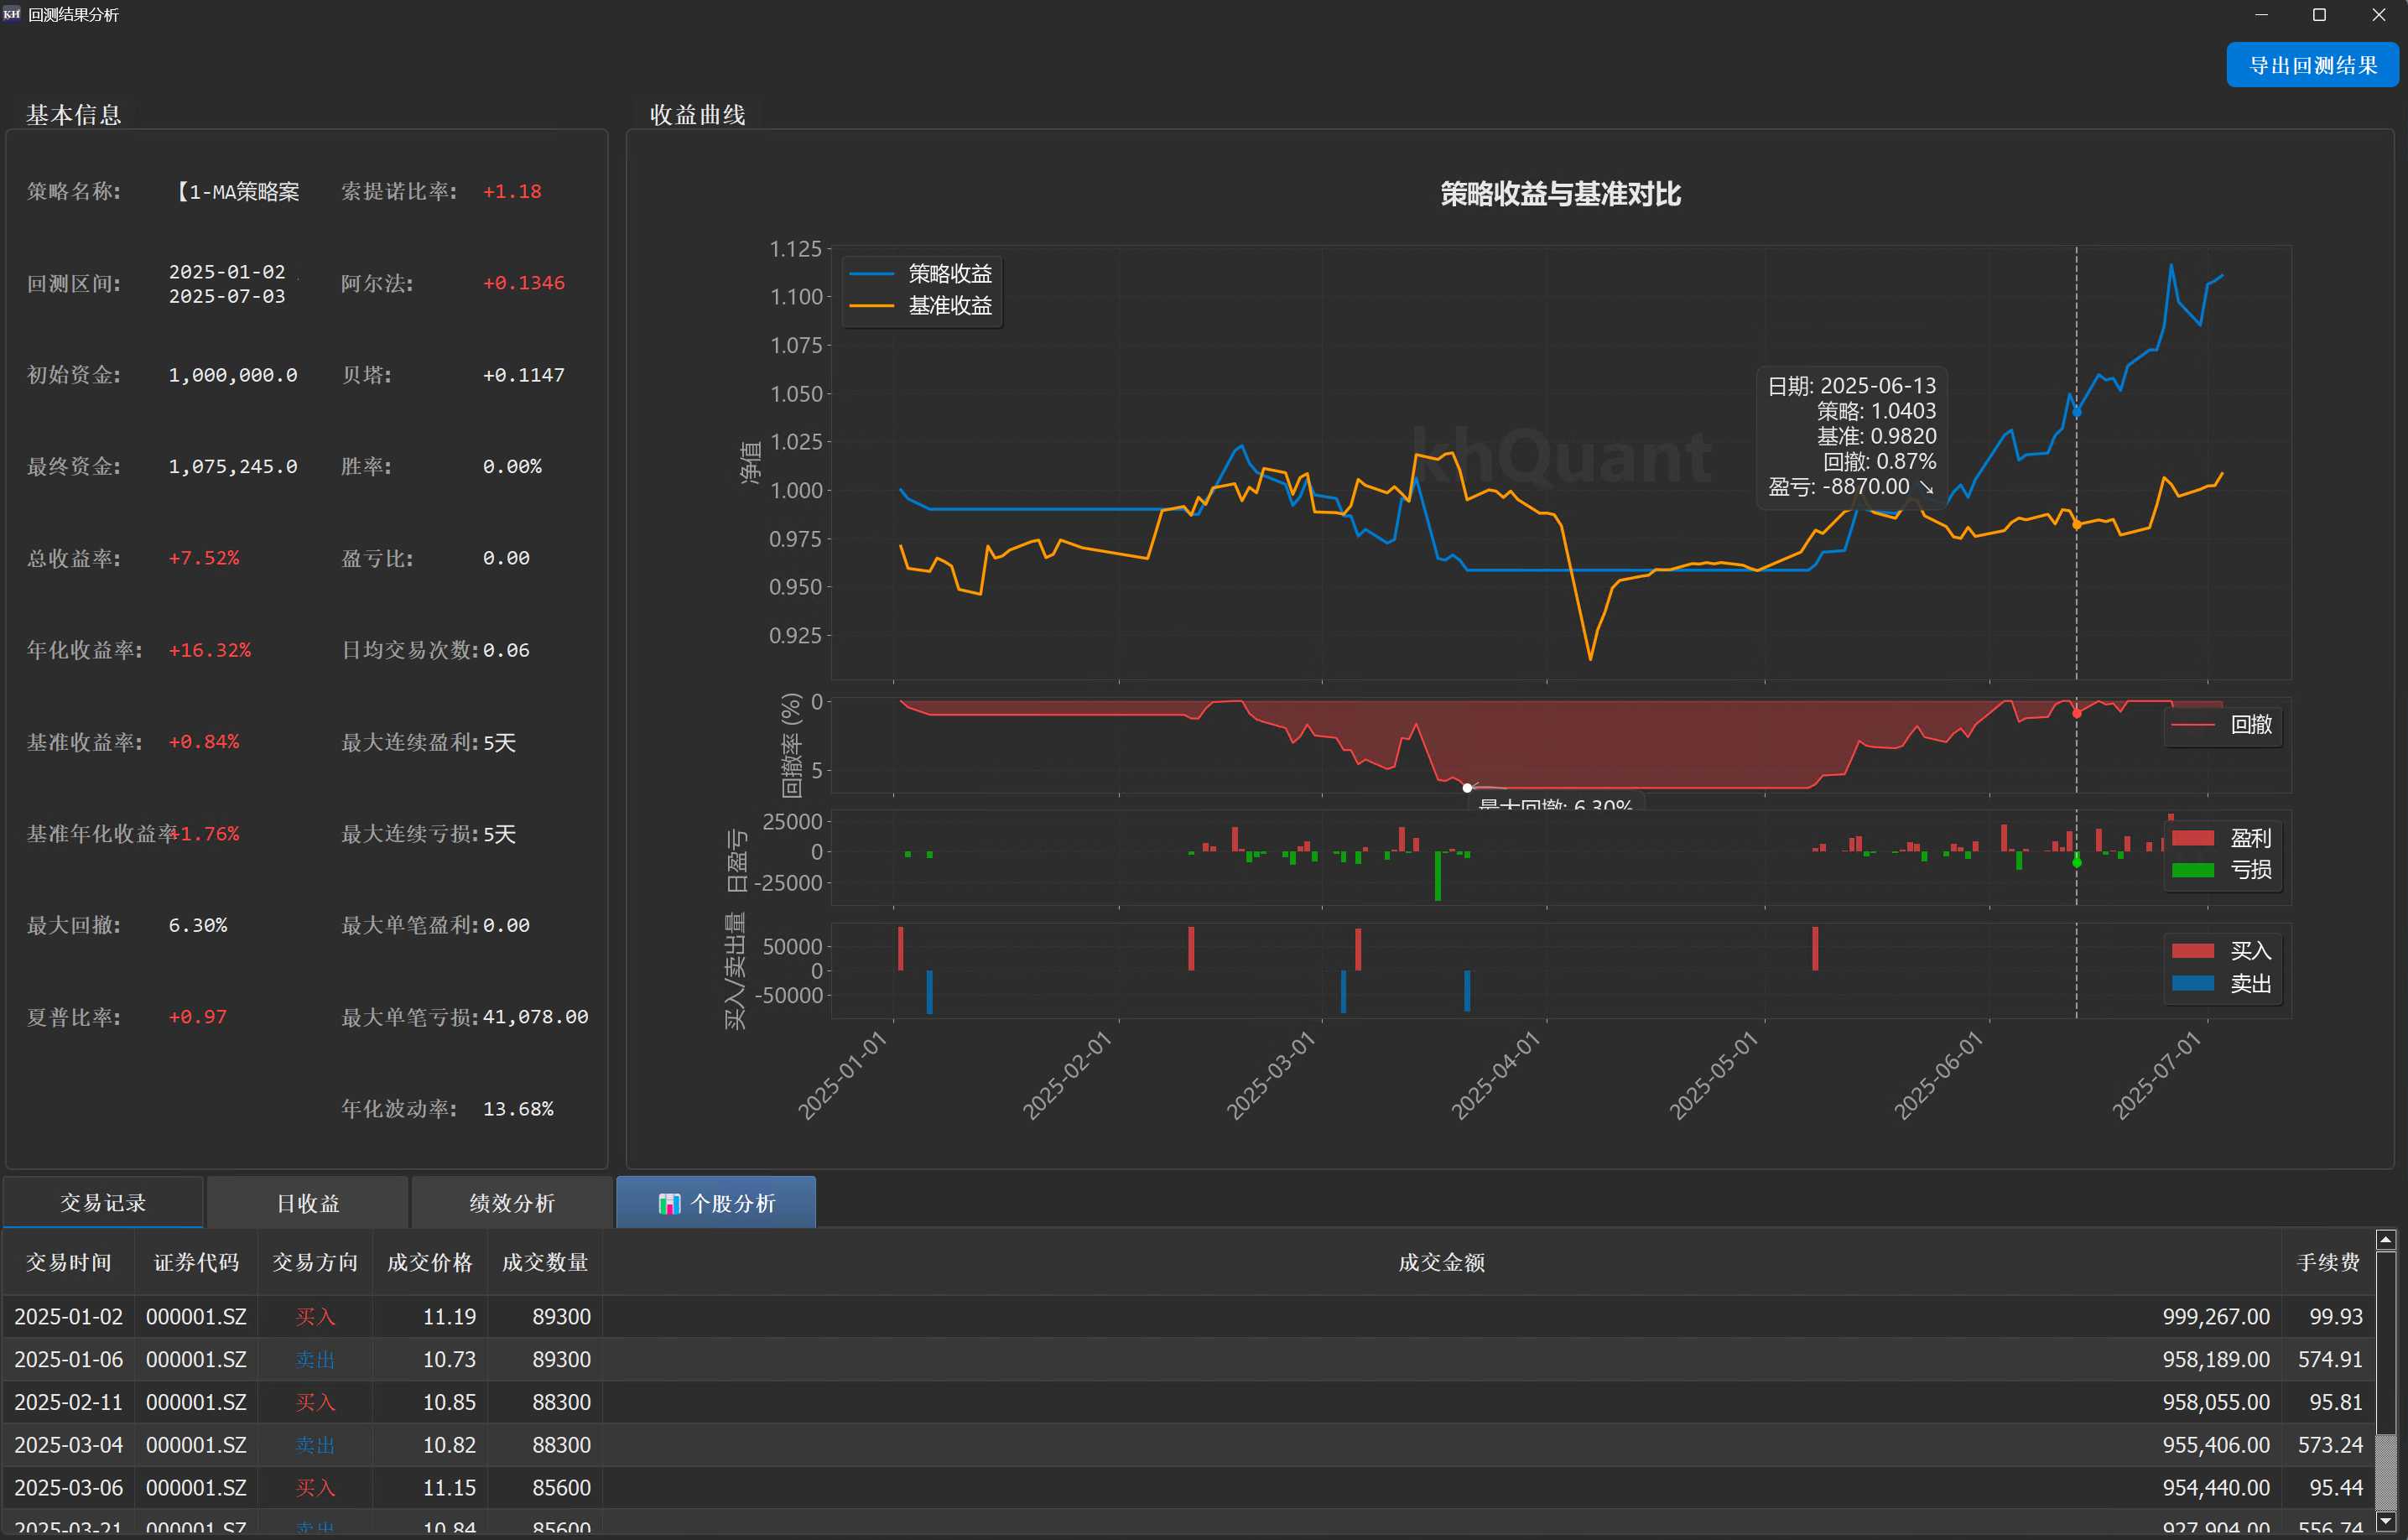Sort by 成交金额 column header
Viewport: 2408px width, 1540px height.
tap(1440, 1262)
